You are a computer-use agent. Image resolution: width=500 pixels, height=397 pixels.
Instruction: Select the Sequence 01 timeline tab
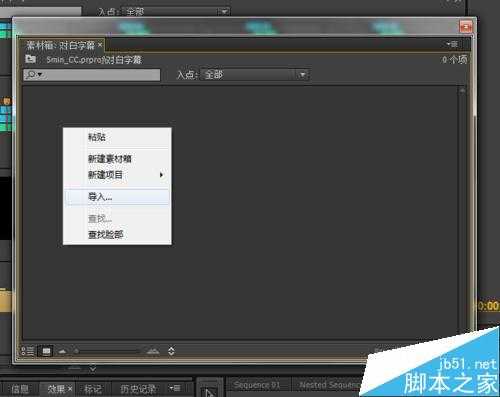[x=257, y=385]
